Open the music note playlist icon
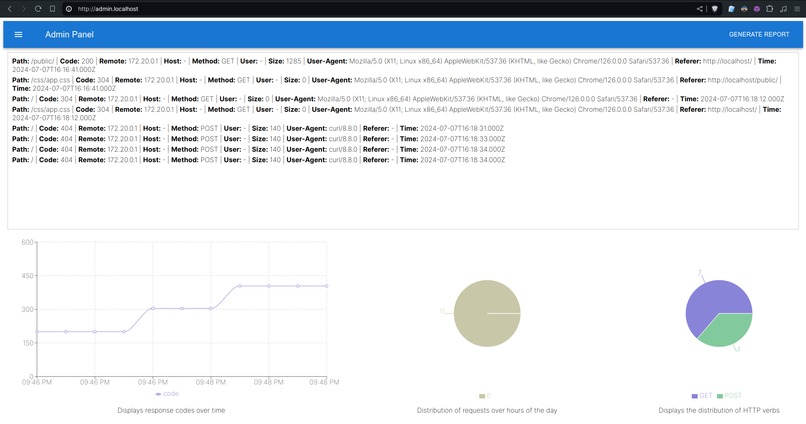 783,9
